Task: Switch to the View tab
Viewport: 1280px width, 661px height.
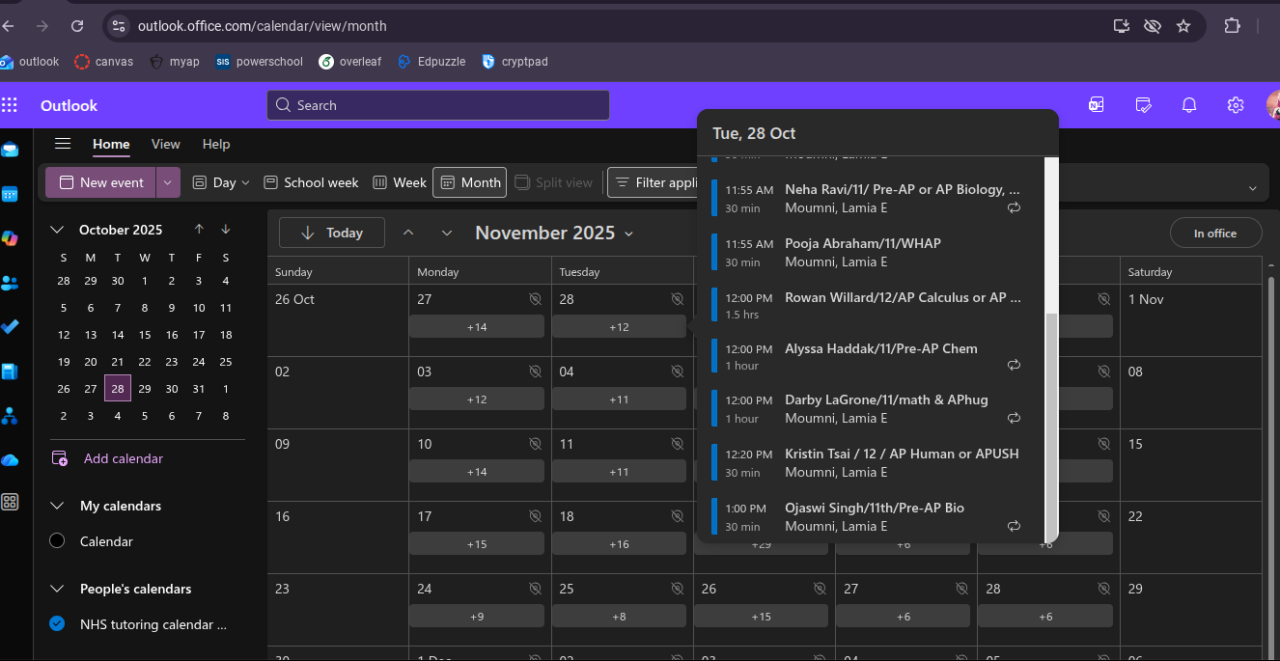Action: [x=165, y=144]
